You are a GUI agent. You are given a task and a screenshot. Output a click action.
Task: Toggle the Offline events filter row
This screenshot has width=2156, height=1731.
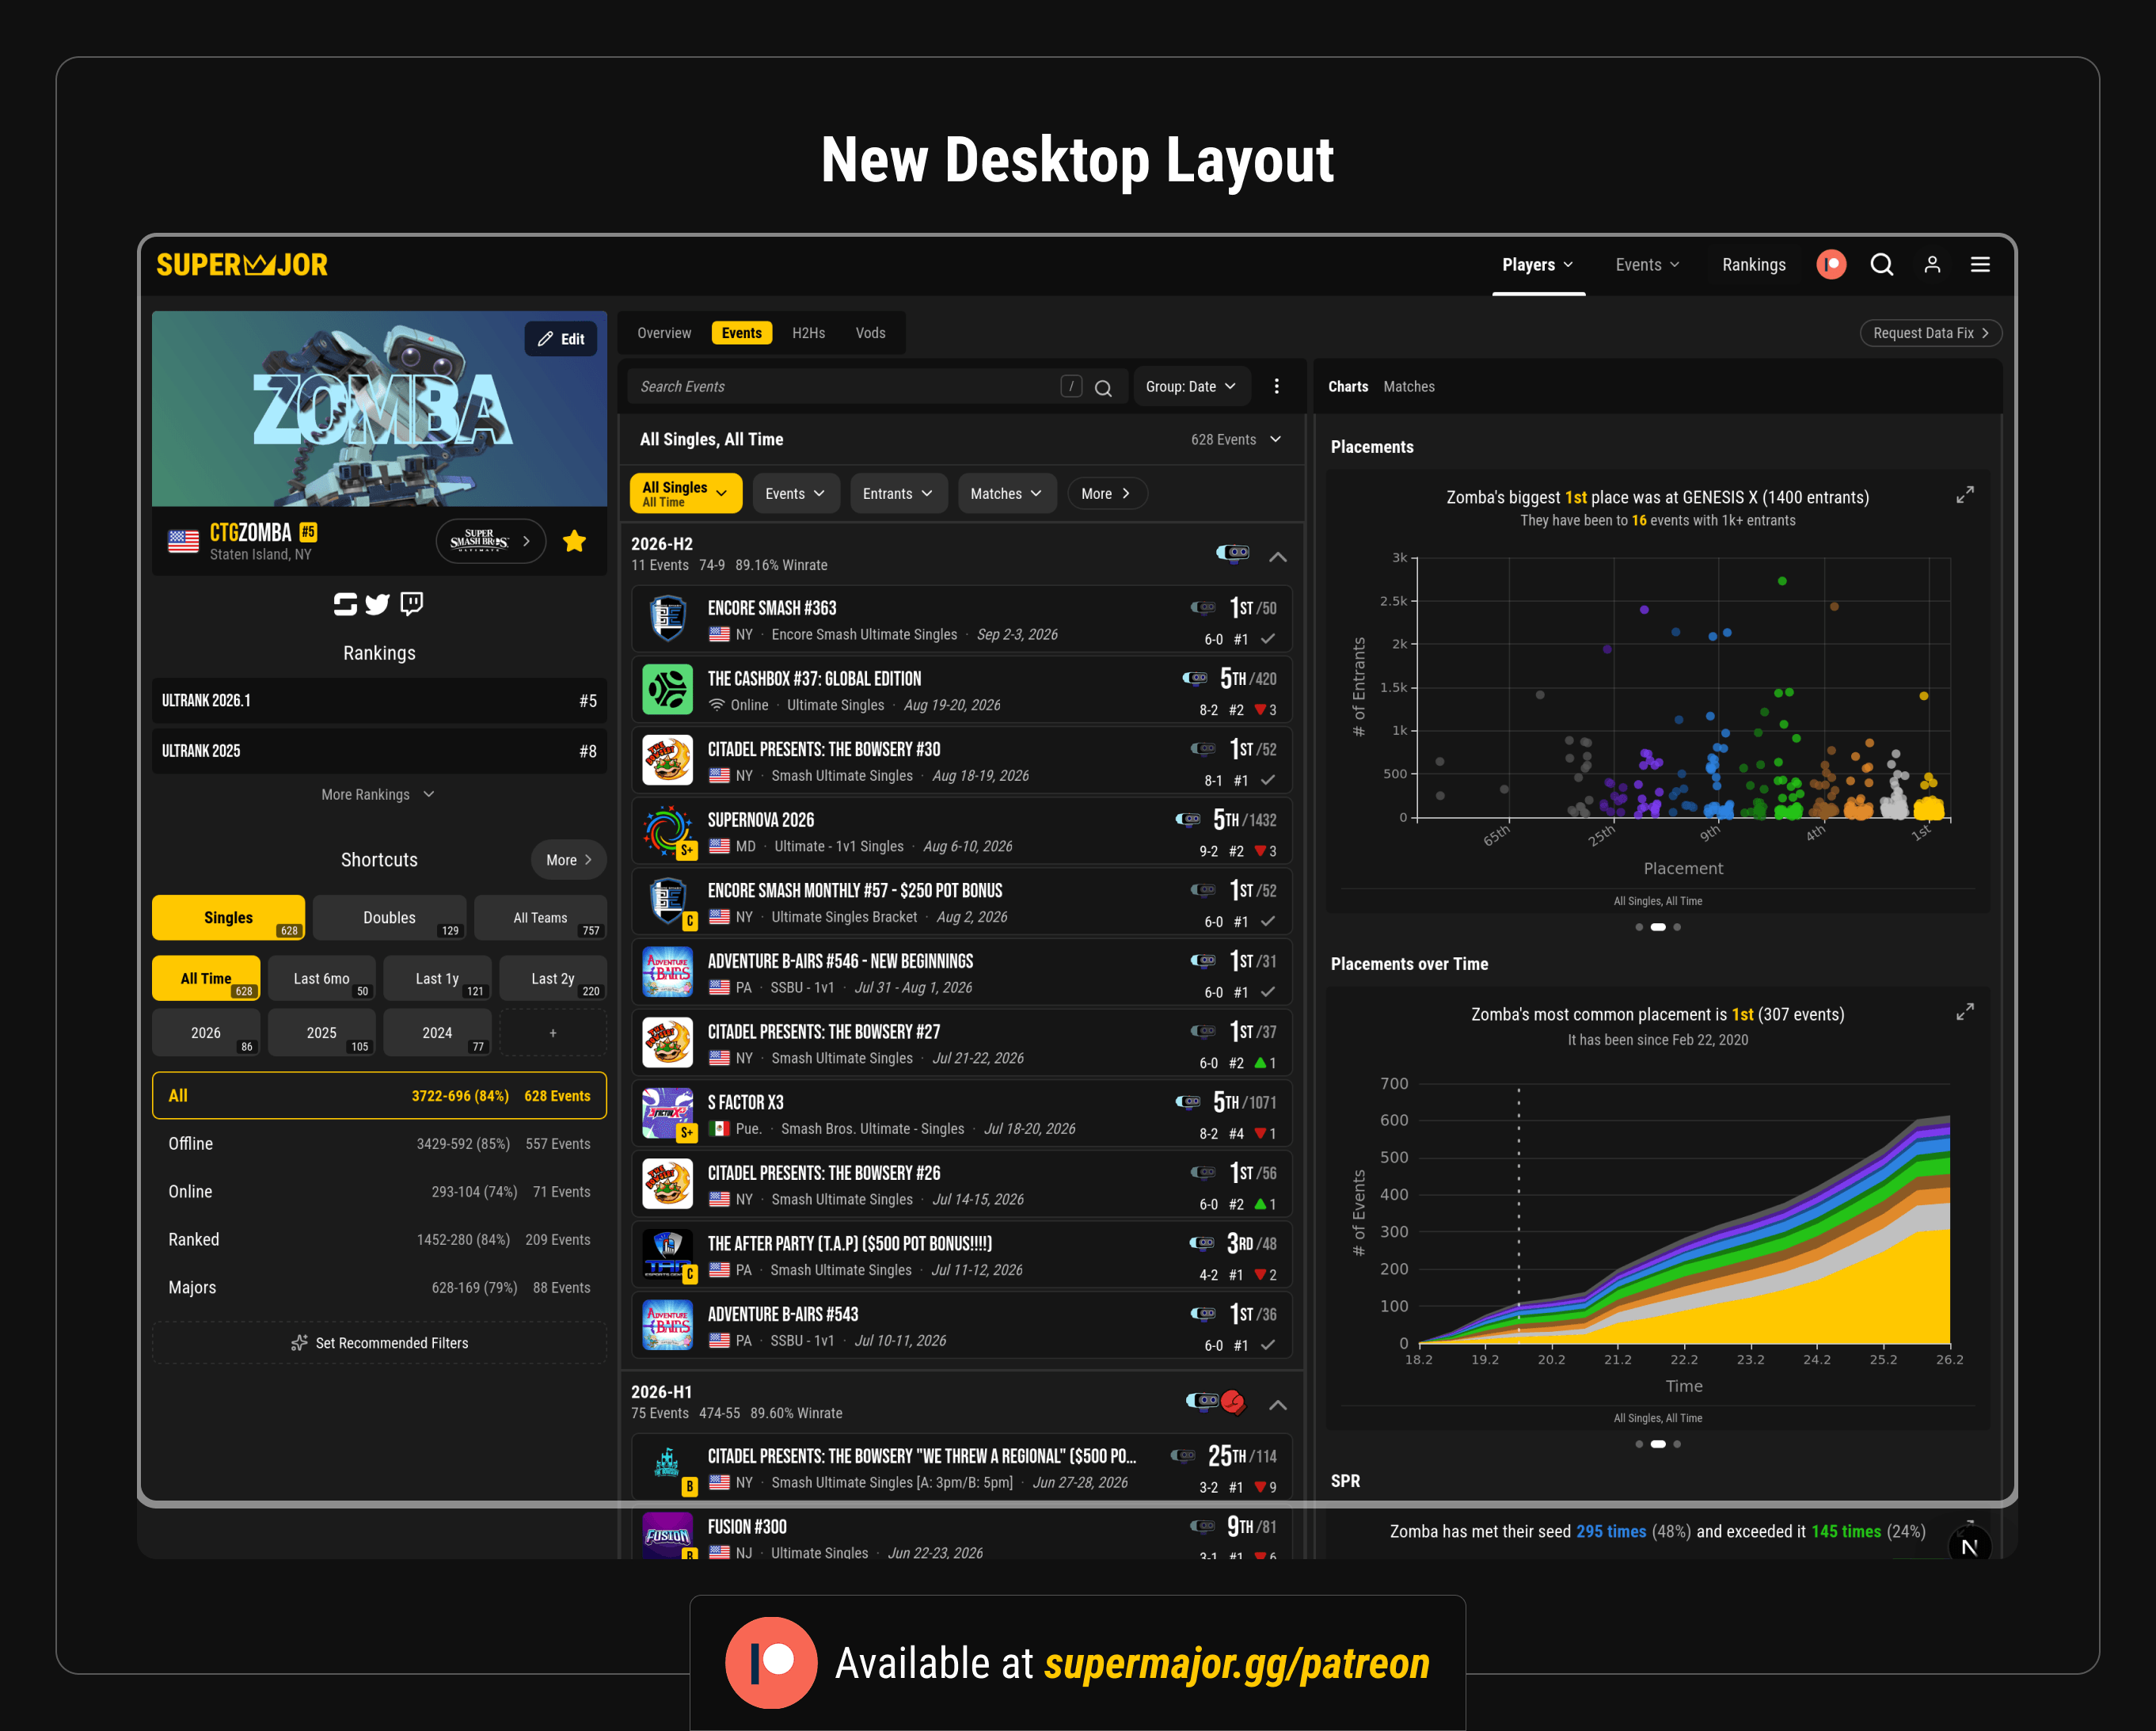tap(379, 1144)
